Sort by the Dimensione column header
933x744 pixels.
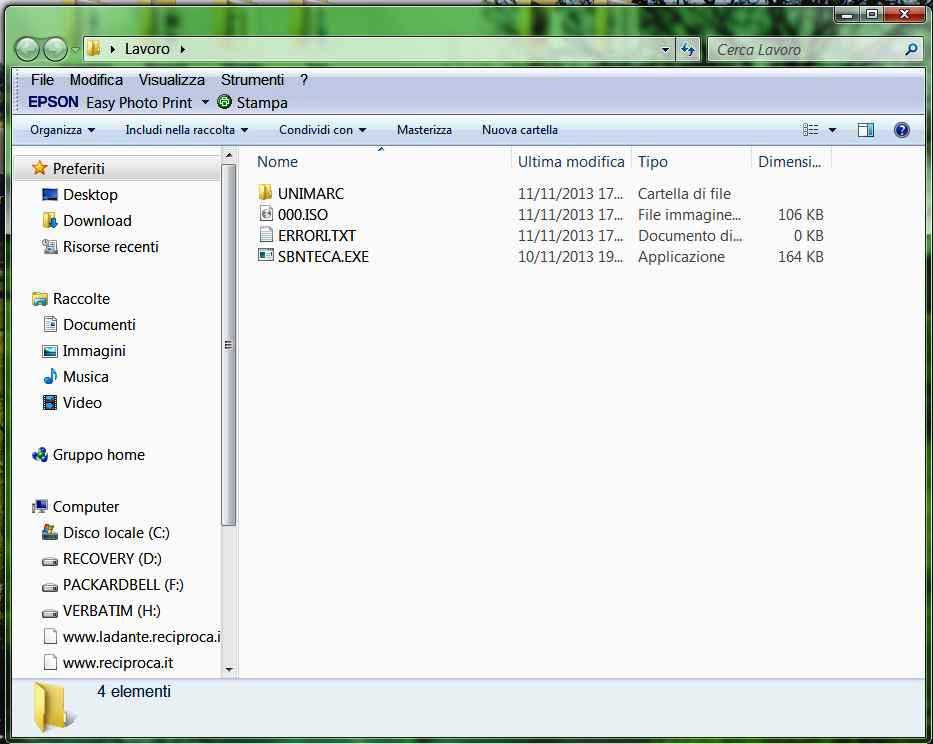coord(791,161)
